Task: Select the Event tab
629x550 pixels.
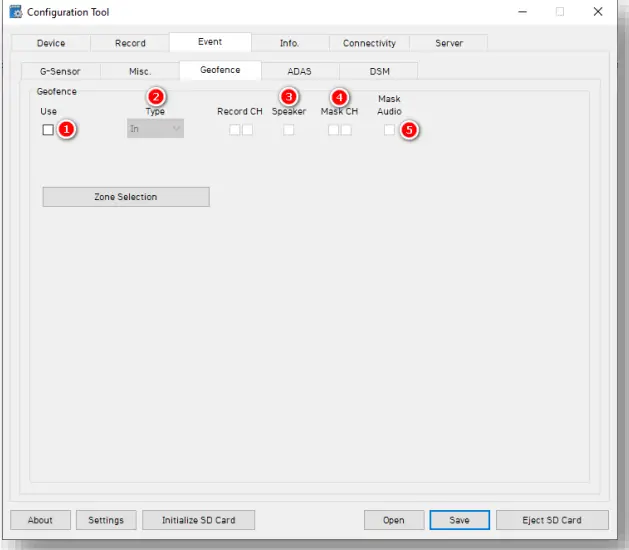Action: (x=210, y=42)
